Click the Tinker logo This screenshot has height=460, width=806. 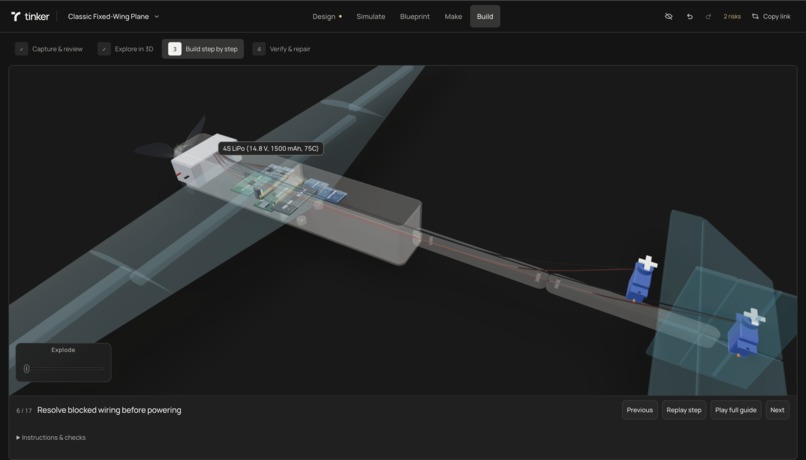(x=30, y=16)
